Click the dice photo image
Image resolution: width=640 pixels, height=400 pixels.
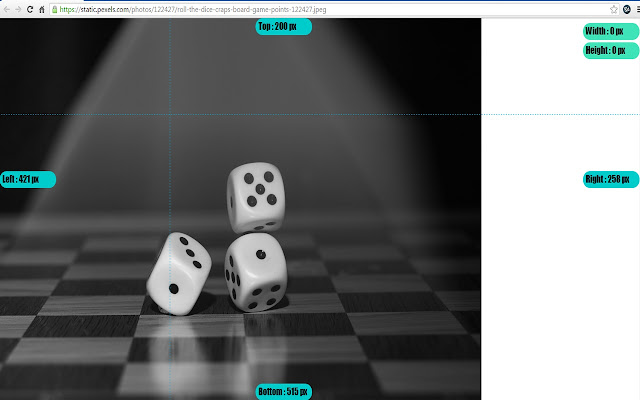coord(240,209)
